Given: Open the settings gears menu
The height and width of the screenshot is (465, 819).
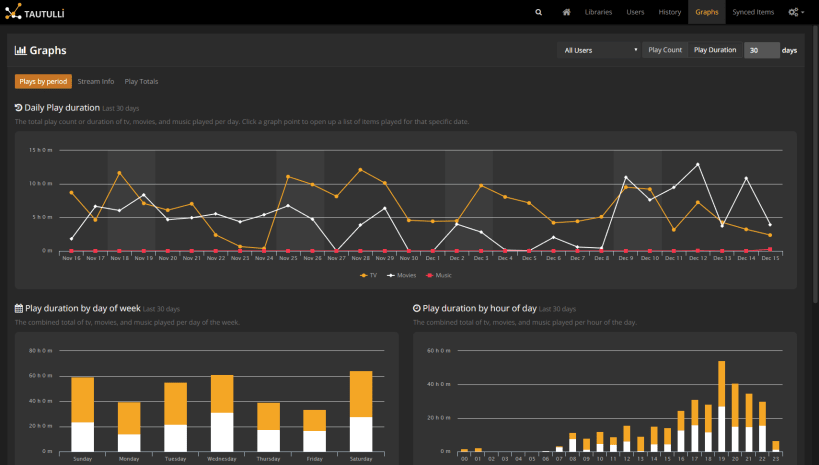Looking at the screenshot, I should pyautogui.click(x=796, y=12).
